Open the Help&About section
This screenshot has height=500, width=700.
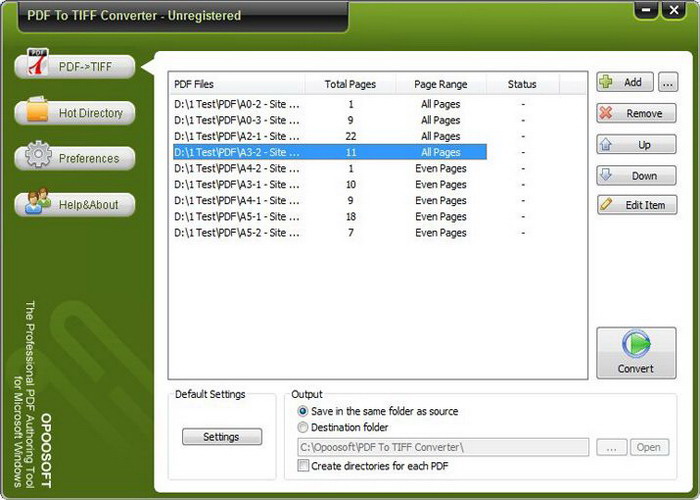click(75, 205)
